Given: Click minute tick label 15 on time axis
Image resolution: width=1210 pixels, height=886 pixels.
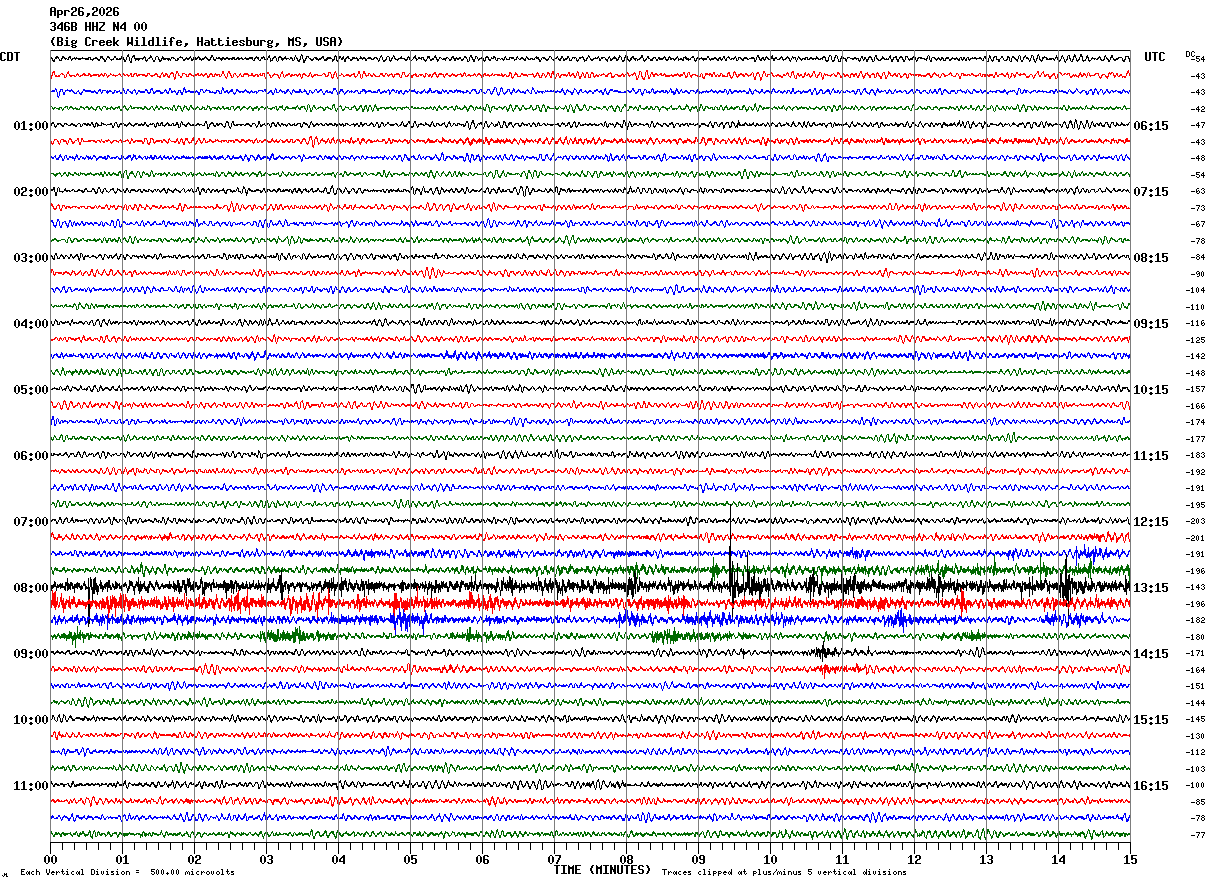Looking at the screenshot, I should click(1130, 860).
